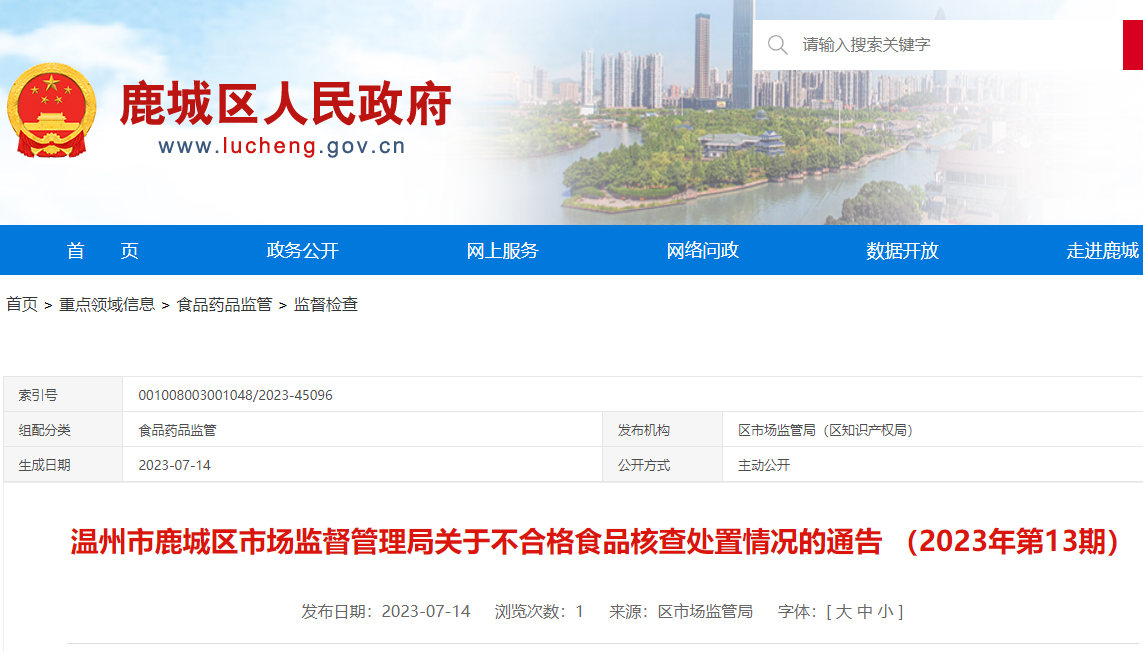Open the 首页 navigation menu item
This screenshot has height=652, width=1143.
pos(102,251)
